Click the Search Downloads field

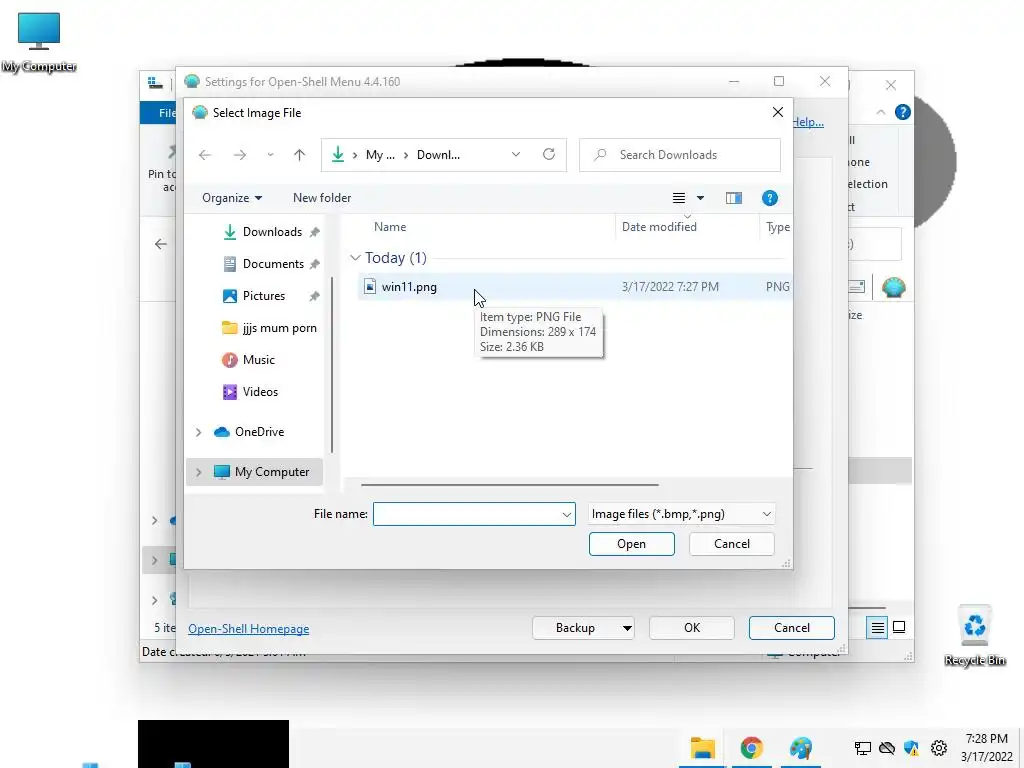pyautogui.click(x=680, y=155)
